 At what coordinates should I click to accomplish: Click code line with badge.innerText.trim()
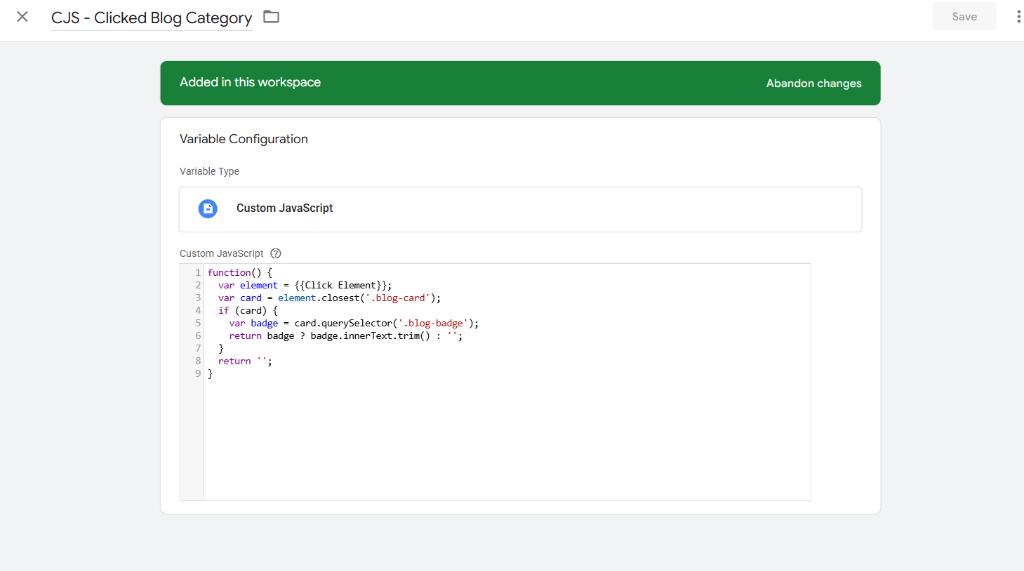tap(345, 336)
